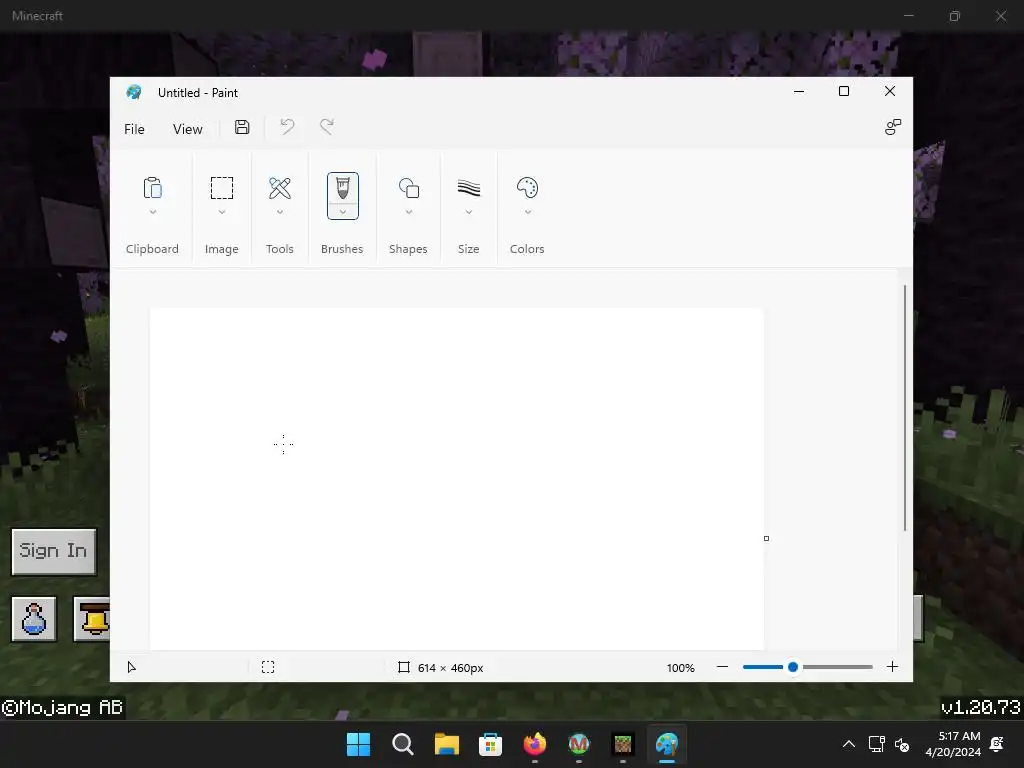Viewport: 1024px width, 768px height.
Task: Close the Paint window
Action: click(x=889, y=91)
